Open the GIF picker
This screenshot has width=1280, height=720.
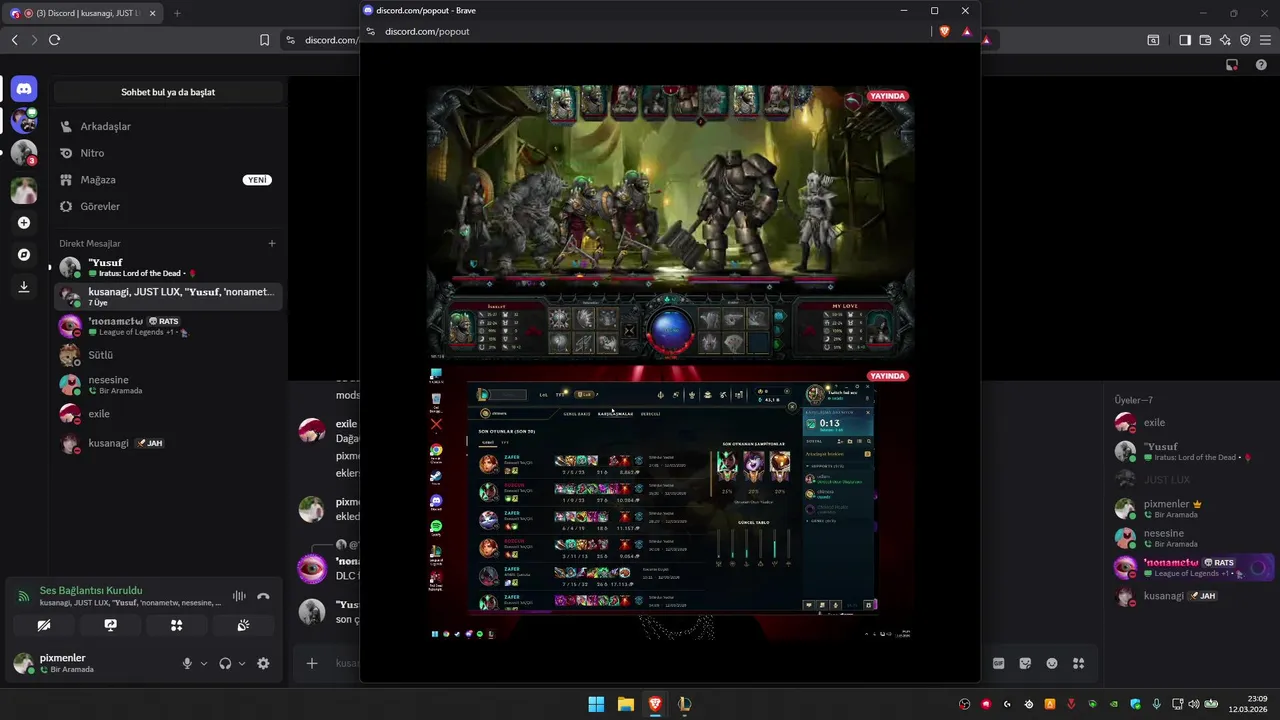(x=998, y=663)
